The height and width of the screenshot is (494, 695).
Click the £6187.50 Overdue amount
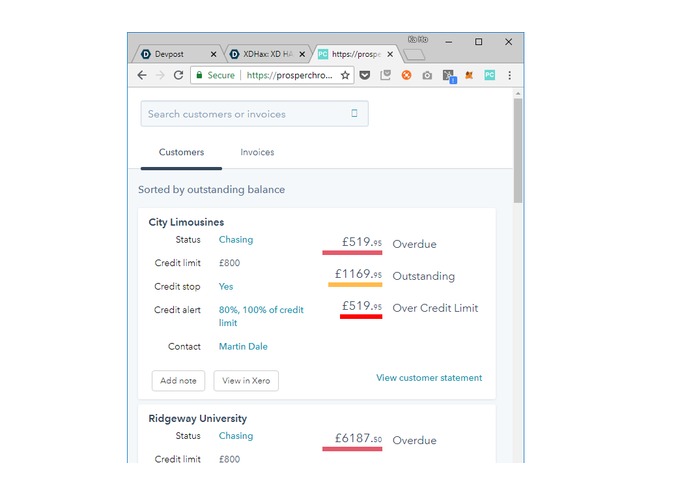[x=358, y=439]
